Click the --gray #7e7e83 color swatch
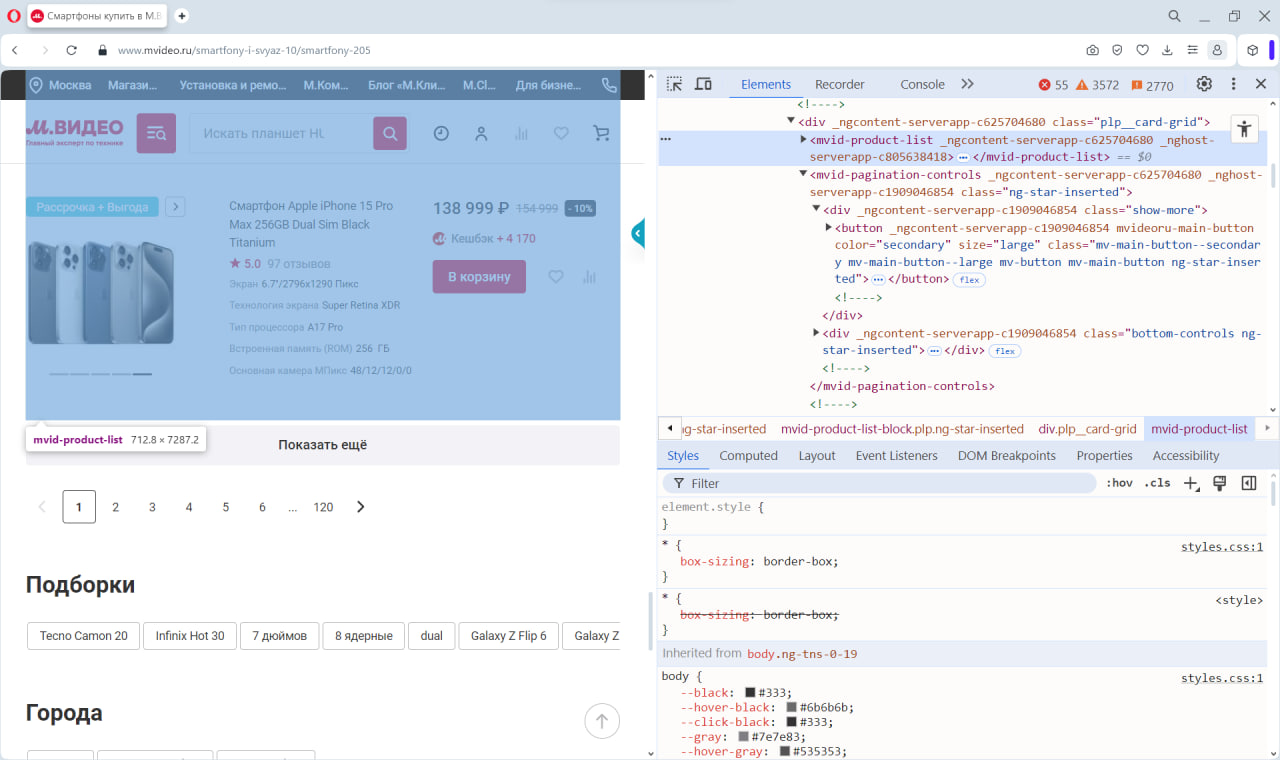 coord(743,737)
